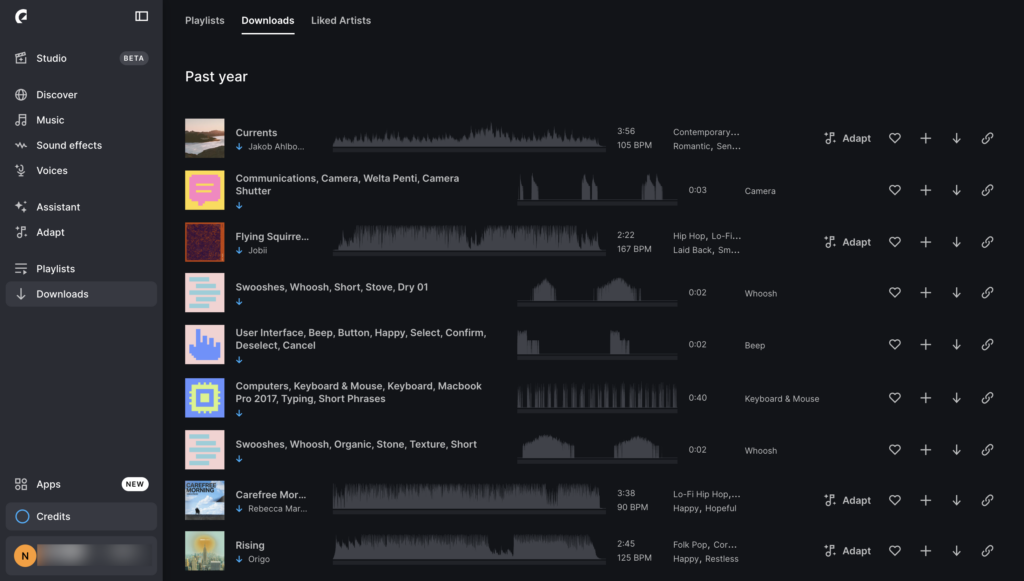1024x581 pixels.
Task: Download the Flying Squirrel track
Action: [956, 242]
